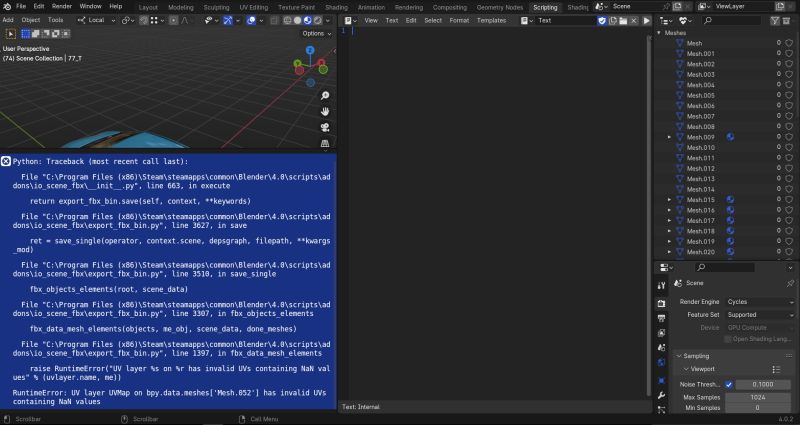Click the Noise Threshold 0.1000 field

tap(763, 385)
